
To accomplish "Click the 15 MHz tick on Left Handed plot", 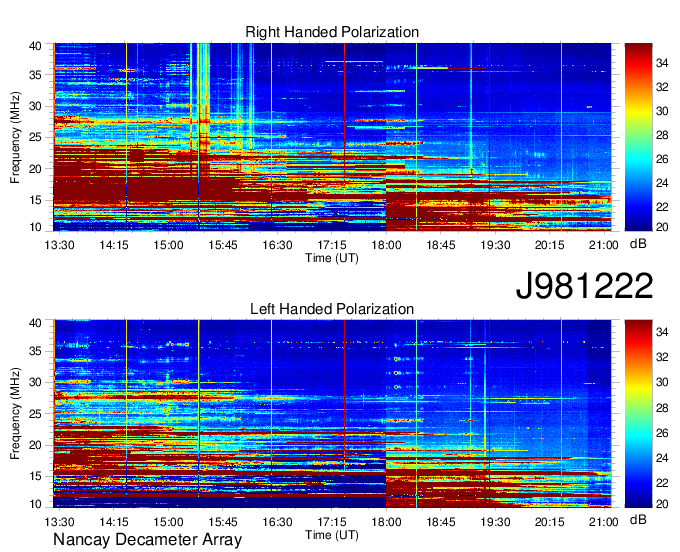I will (x=35, y=477).
